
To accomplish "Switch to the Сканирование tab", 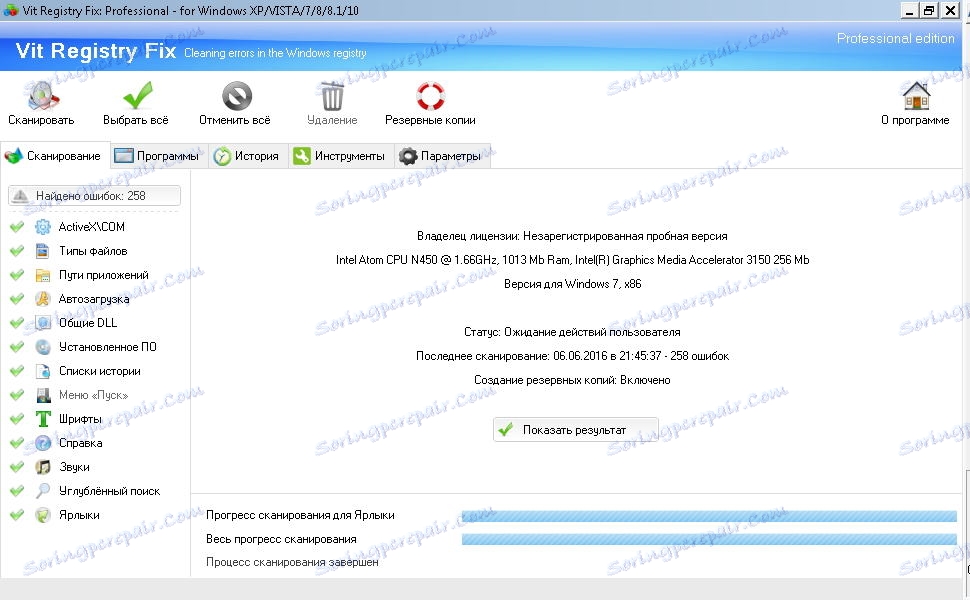I will point(55,156).
